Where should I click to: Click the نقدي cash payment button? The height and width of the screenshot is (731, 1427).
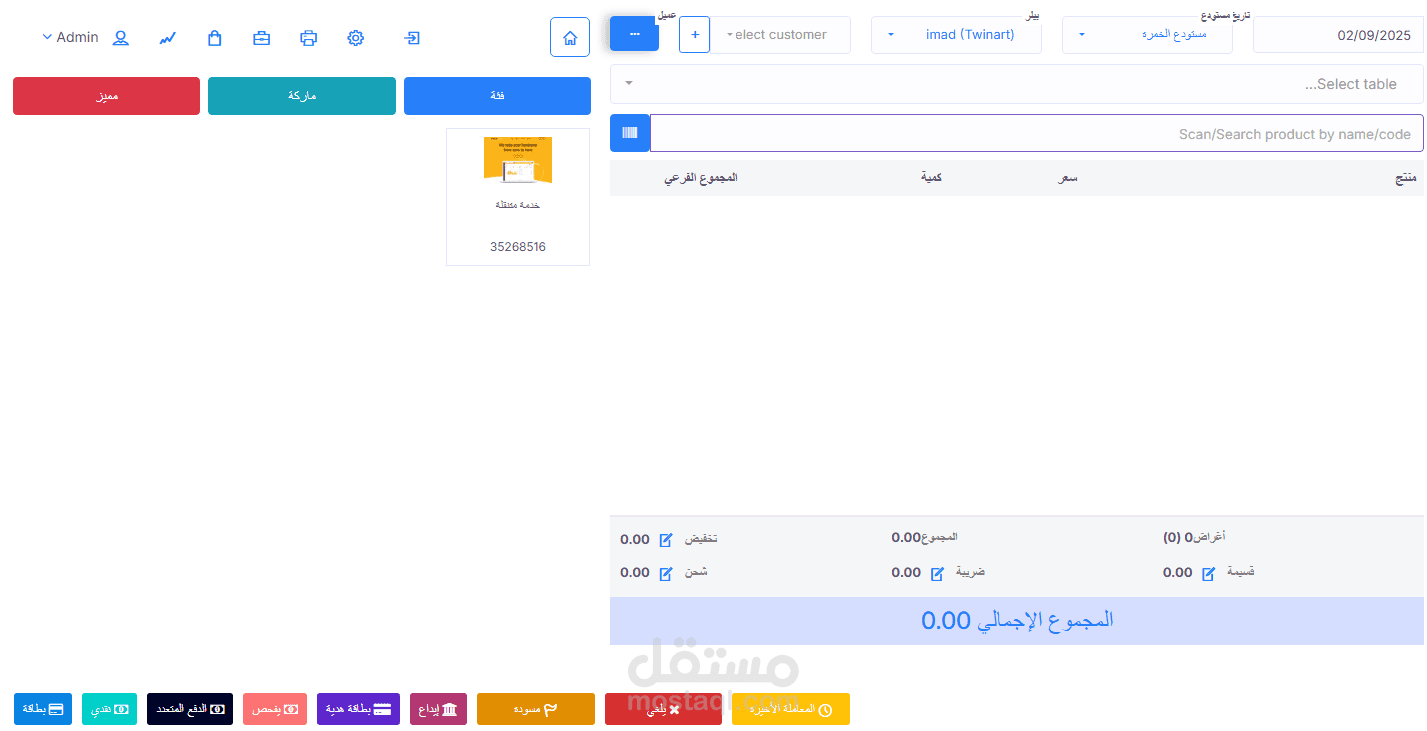tap(109, 709)
